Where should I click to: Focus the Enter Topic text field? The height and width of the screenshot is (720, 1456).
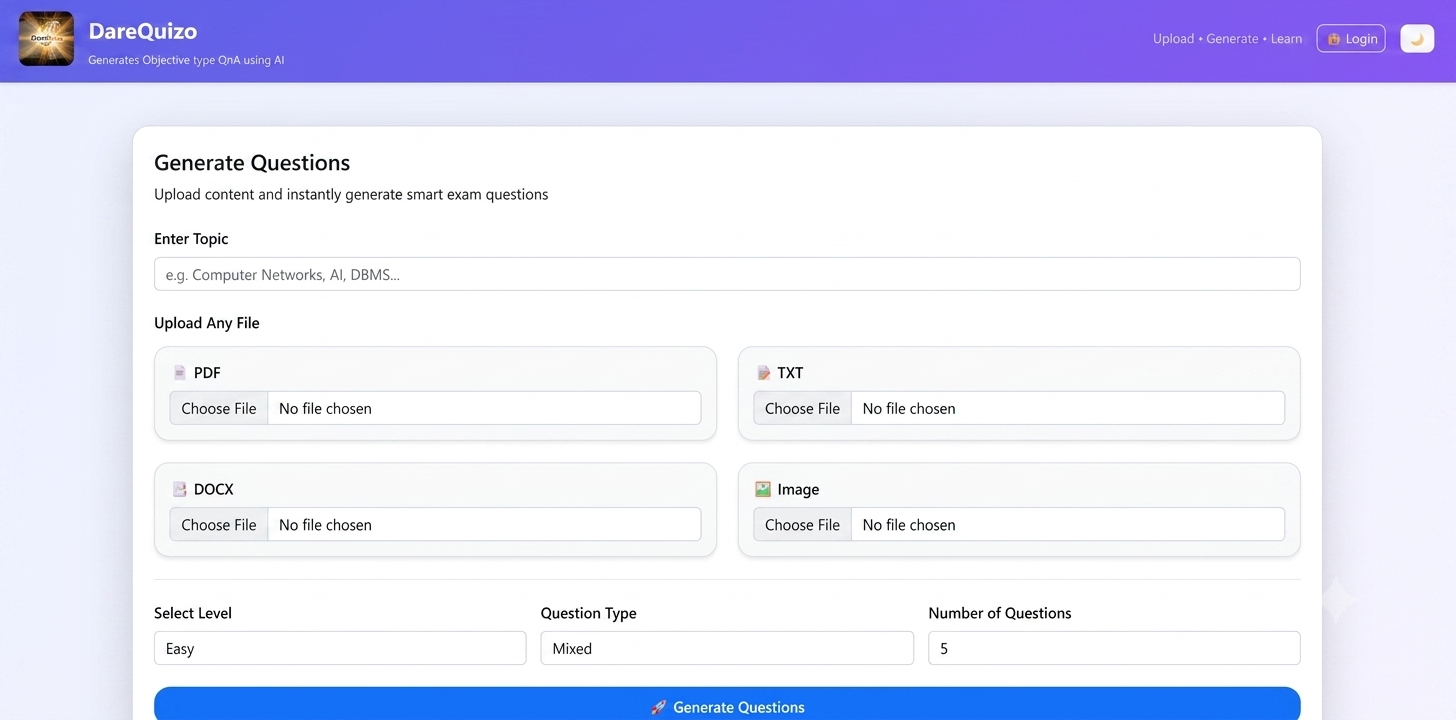pos(727,274)
